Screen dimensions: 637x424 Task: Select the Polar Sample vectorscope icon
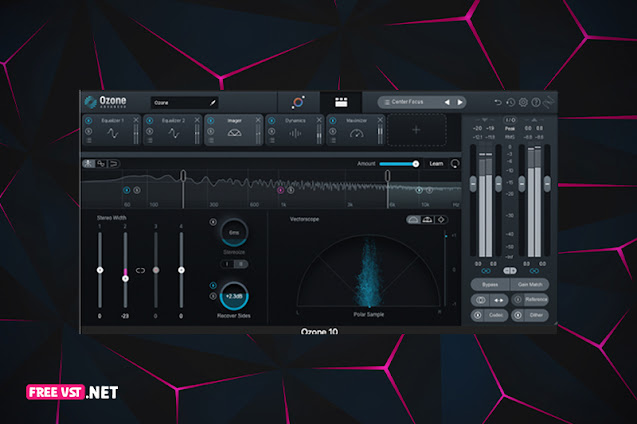[x=413, y=220]
